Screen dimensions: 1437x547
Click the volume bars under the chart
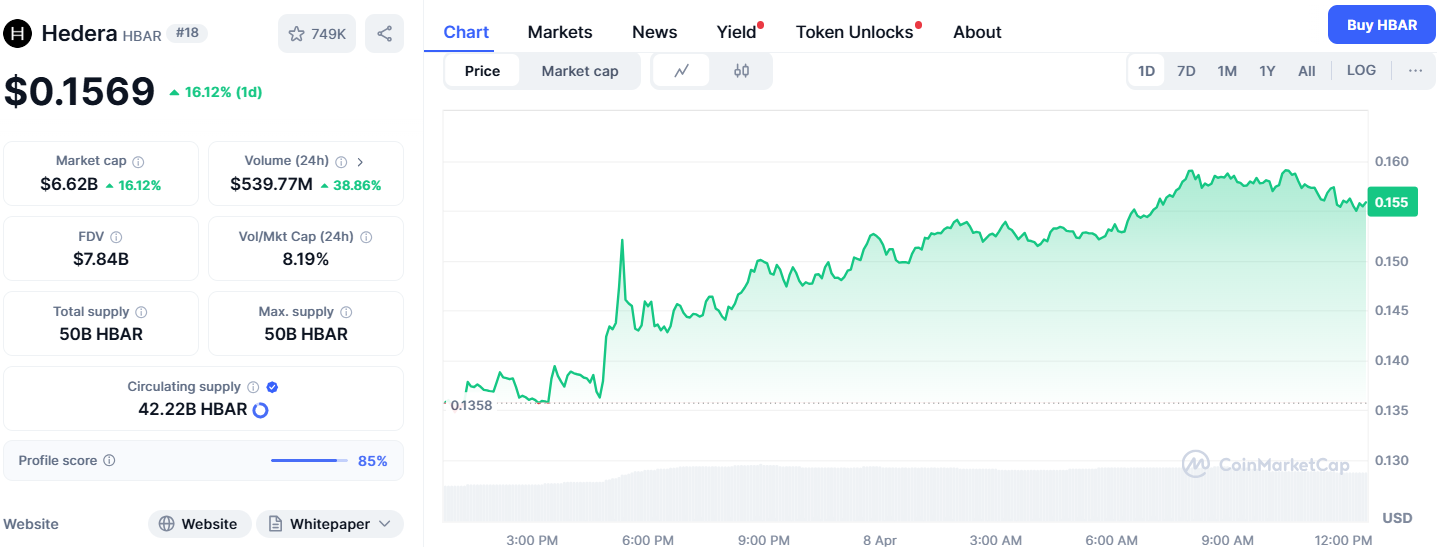[x=905, y=494]
